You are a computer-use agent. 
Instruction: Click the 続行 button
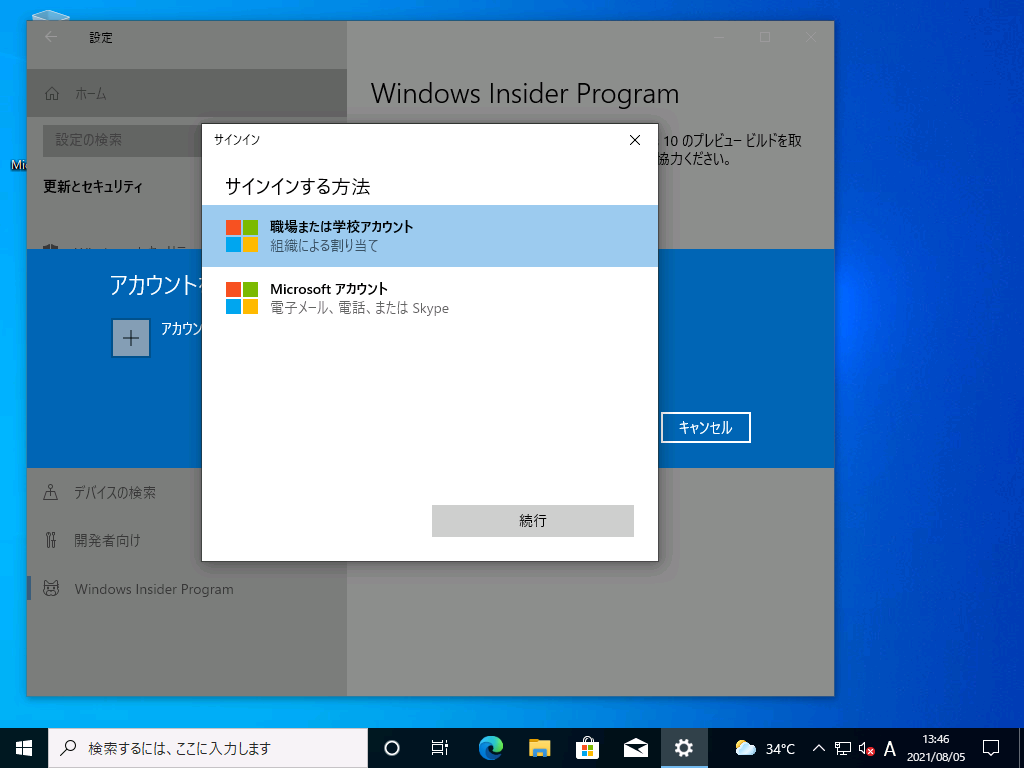(x=532, y=520)
